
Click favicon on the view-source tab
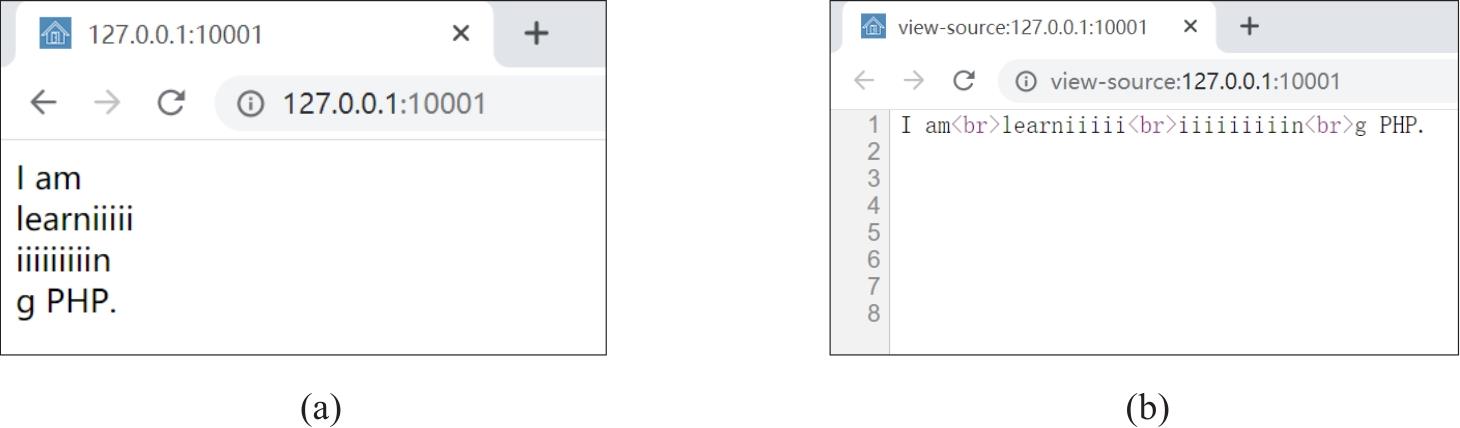(874, 27)
